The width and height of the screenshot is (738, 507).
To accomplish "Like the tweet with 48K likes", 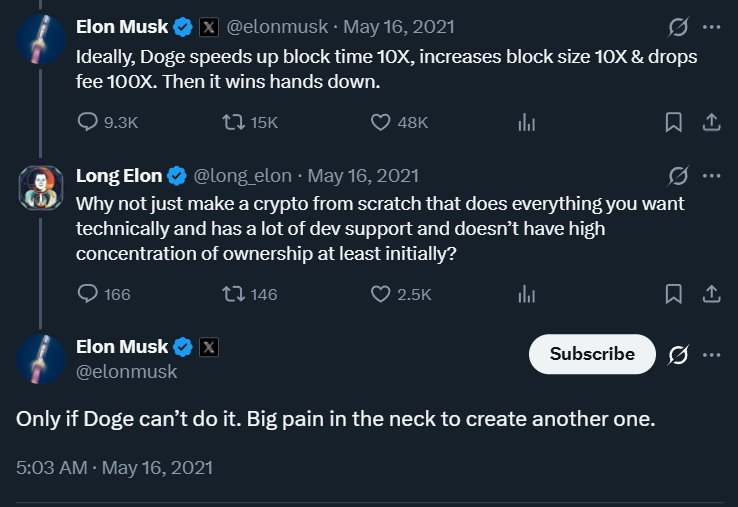I will 380,122.
